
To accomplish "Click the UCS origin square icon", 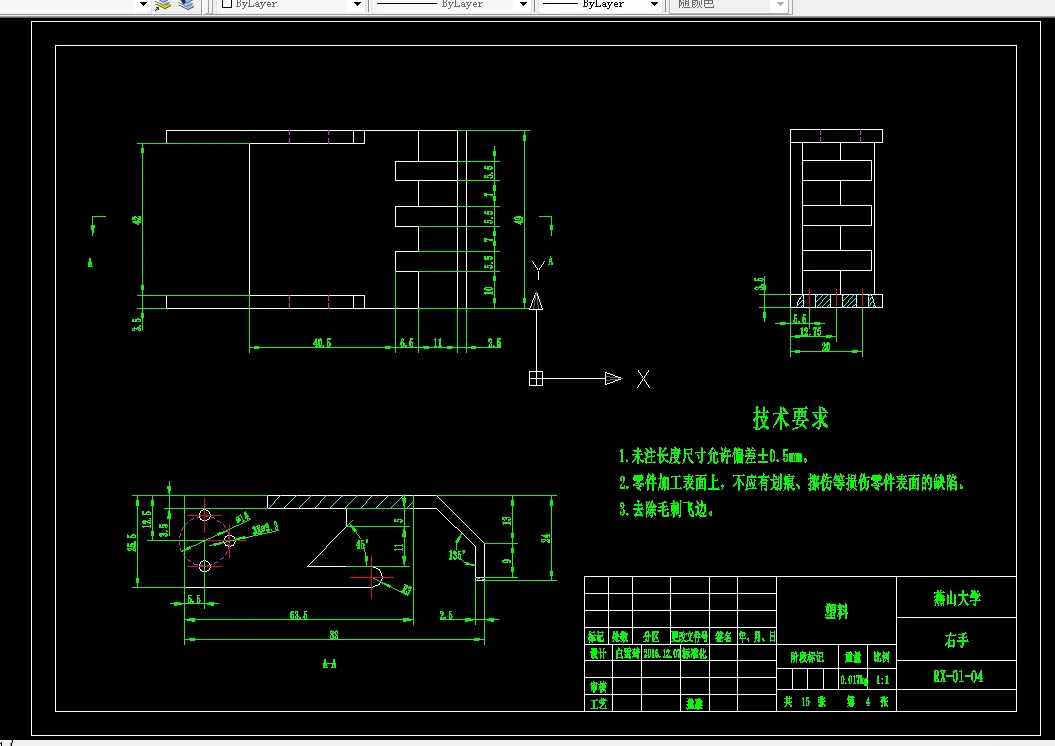I will (x=536, y=379).
